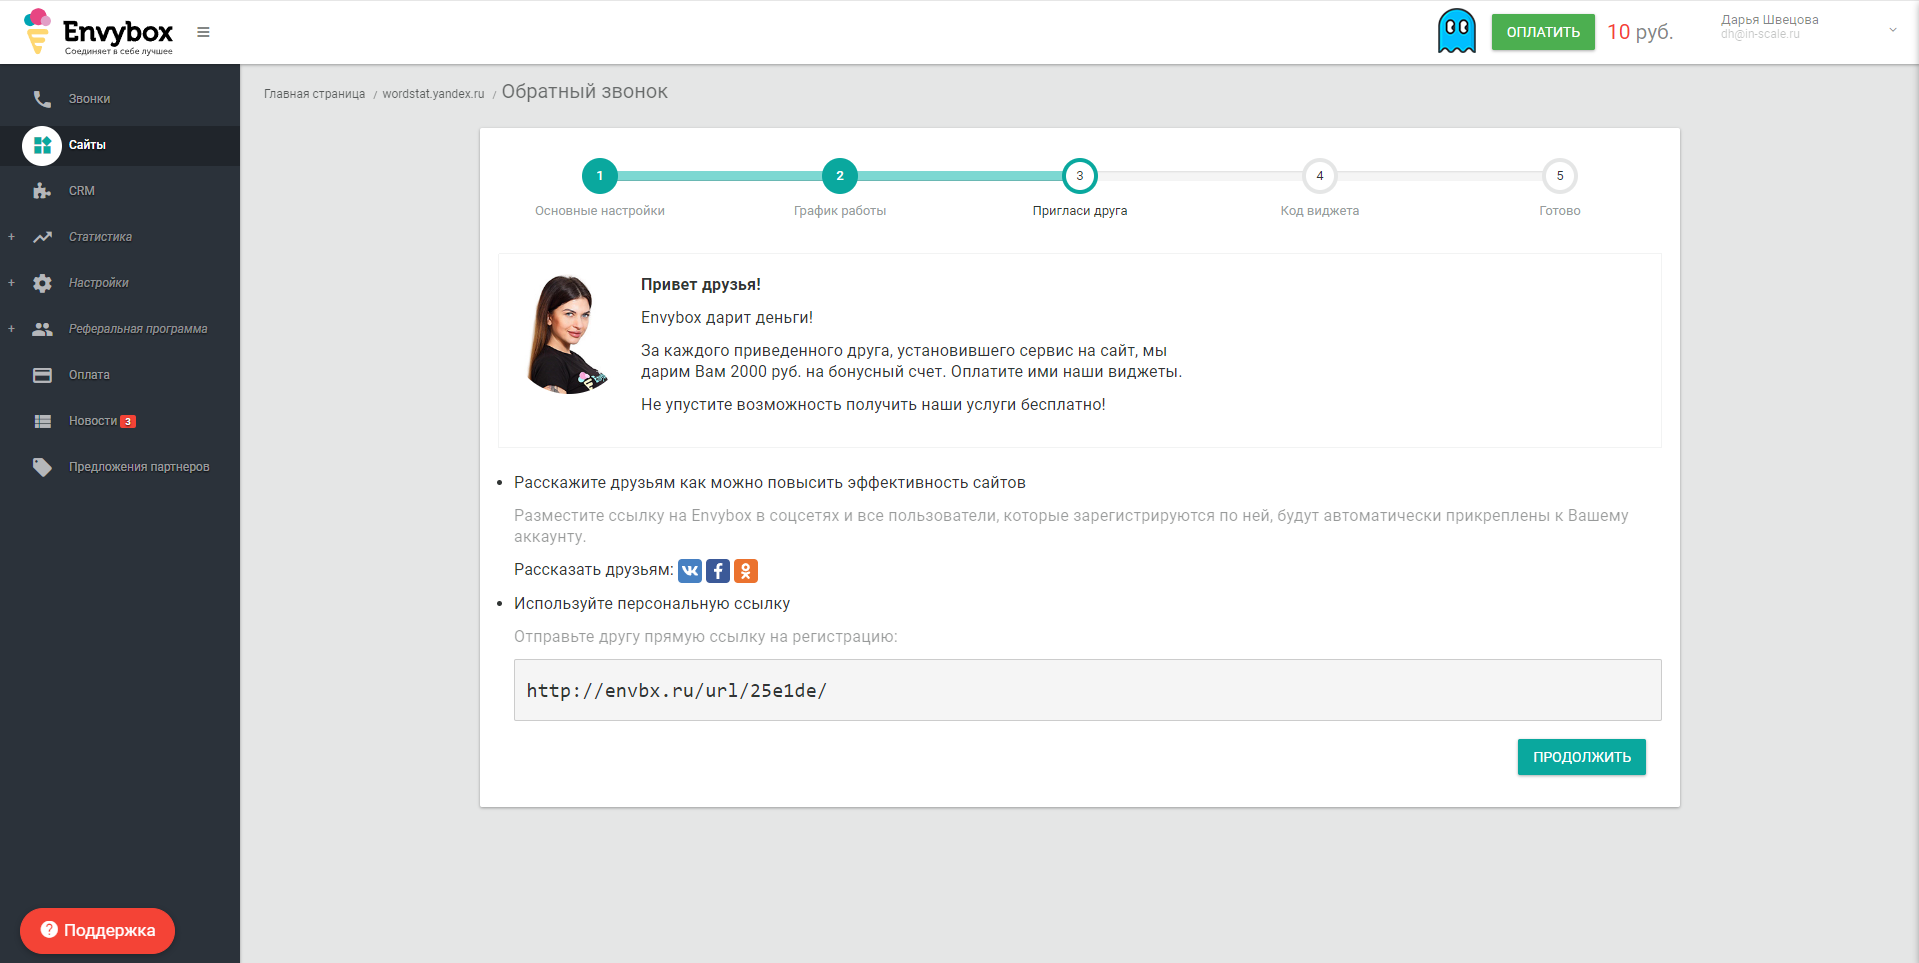Click the Сайты dashboard icon
1919x963 pixels.
pos(42,145)
